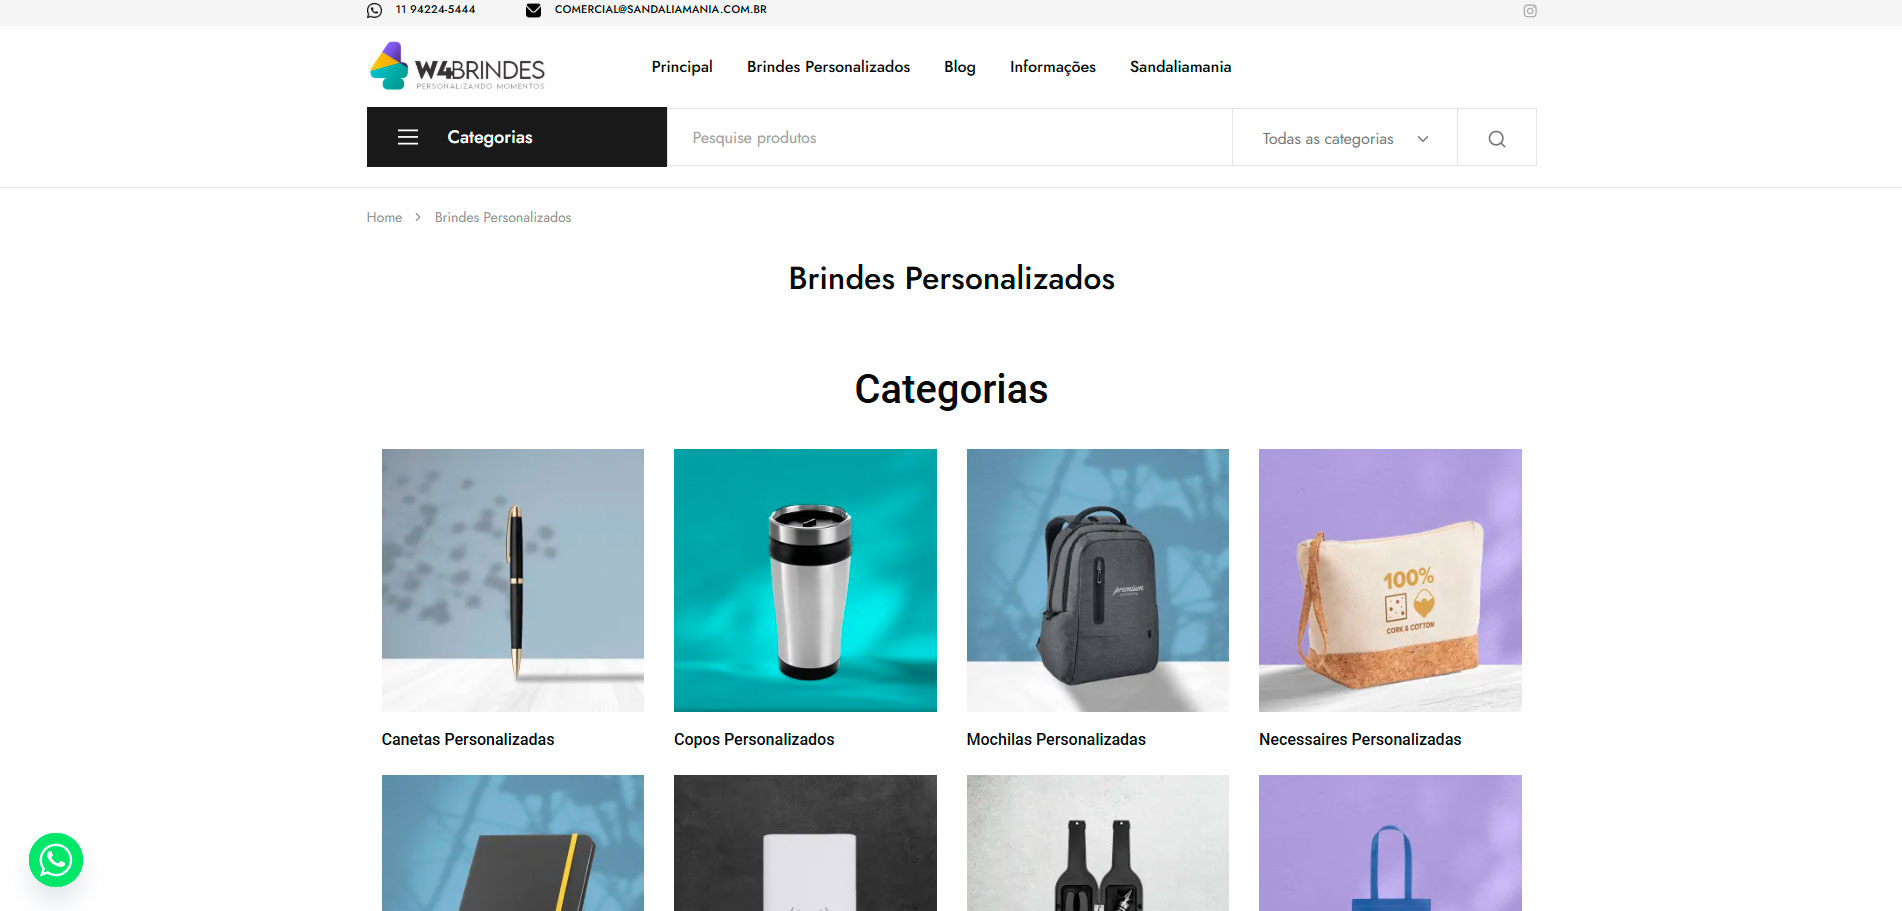Viewport: 1902px width, 911px height.
Task: Open the Blog menu link
Action: 959,67
